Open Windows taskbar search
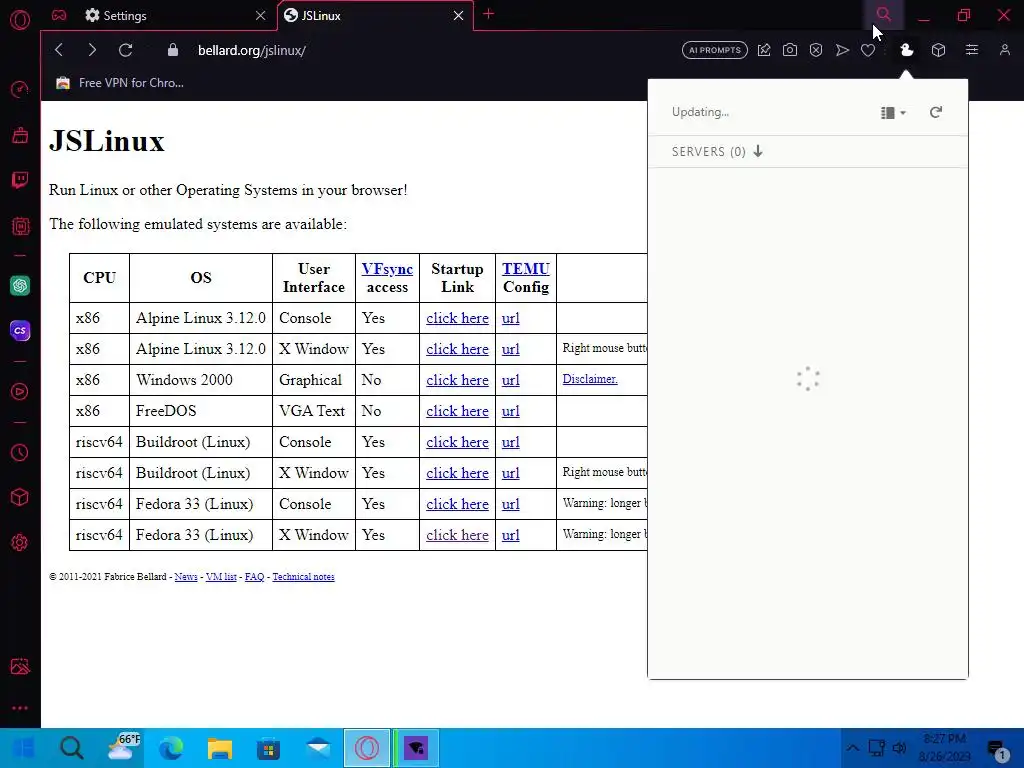 [x=72, y=748]
